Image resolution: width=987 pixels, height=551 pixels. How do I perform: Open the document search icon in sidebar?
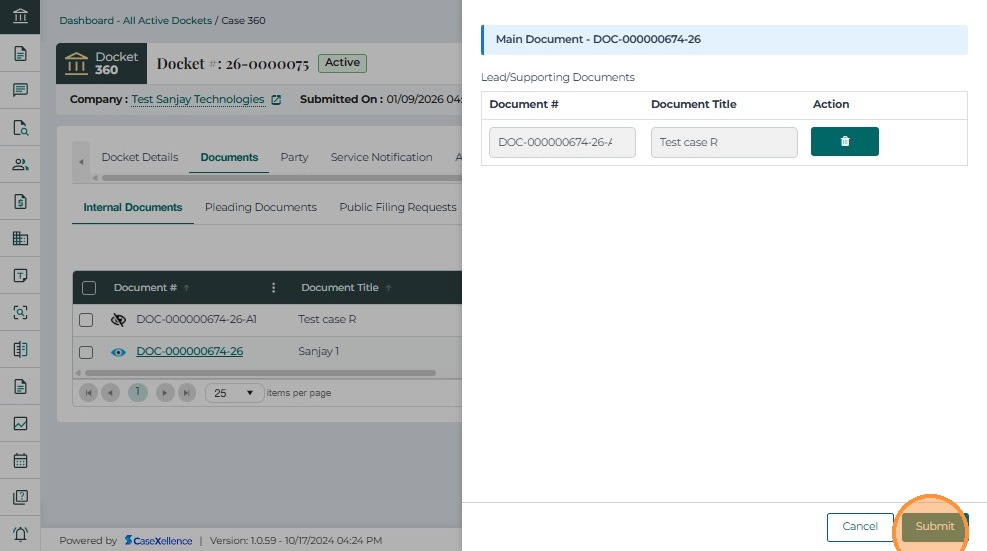click(20, 128)
